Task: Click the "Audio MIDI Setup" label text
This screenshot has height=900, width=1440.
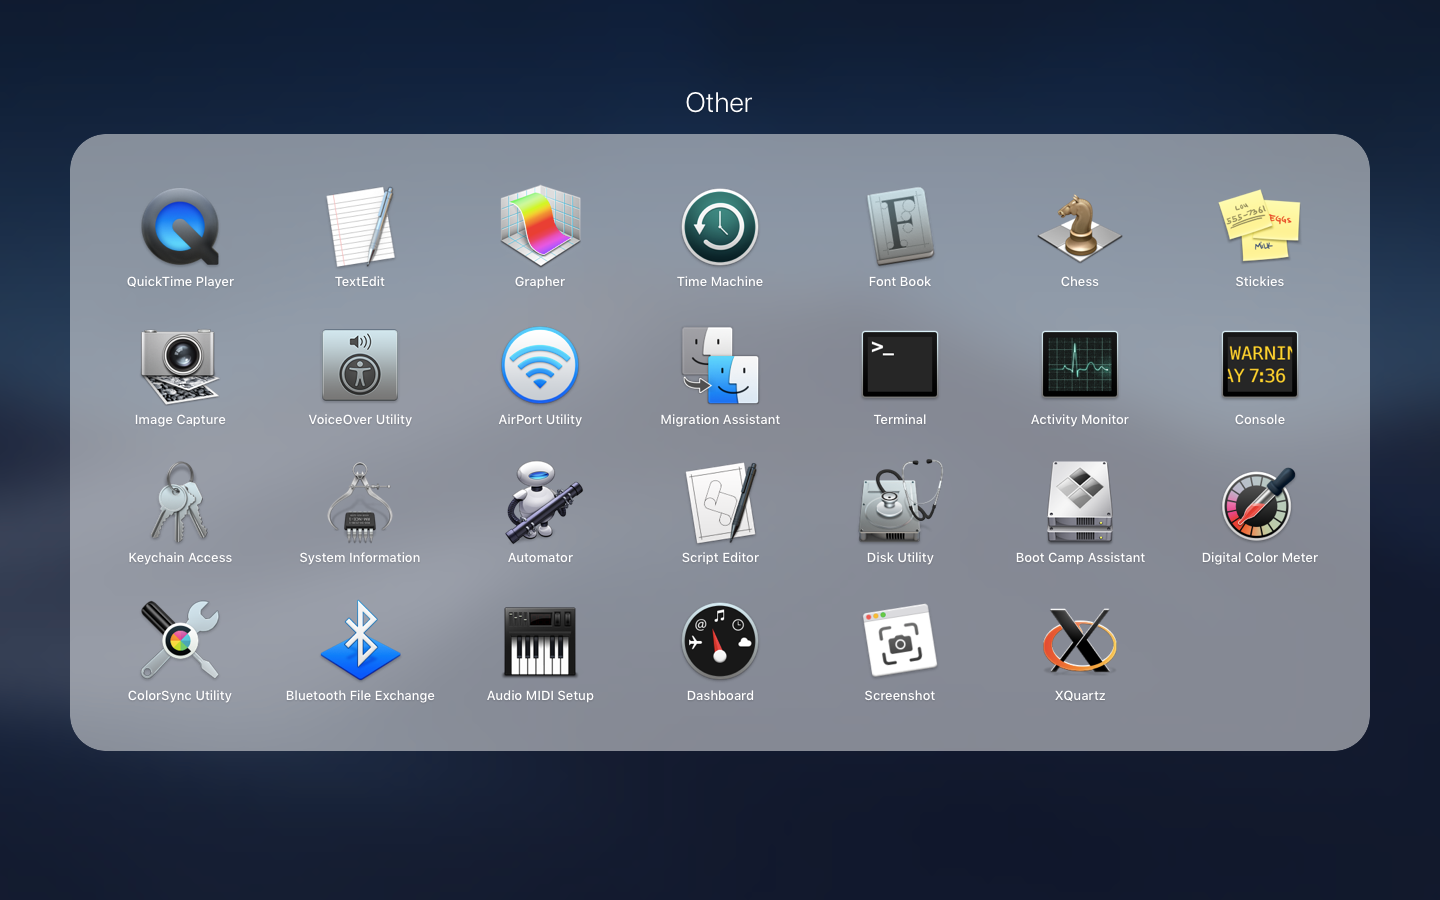Action: coord(540,696)
